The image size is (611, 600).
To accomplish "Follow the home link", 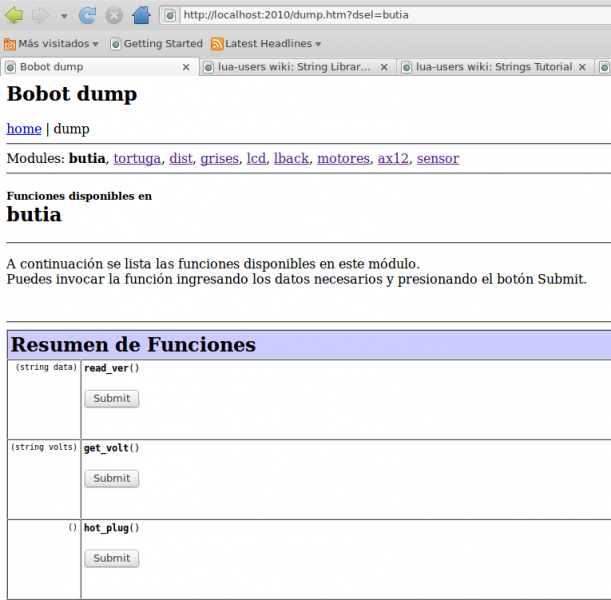I will point(24,129).
